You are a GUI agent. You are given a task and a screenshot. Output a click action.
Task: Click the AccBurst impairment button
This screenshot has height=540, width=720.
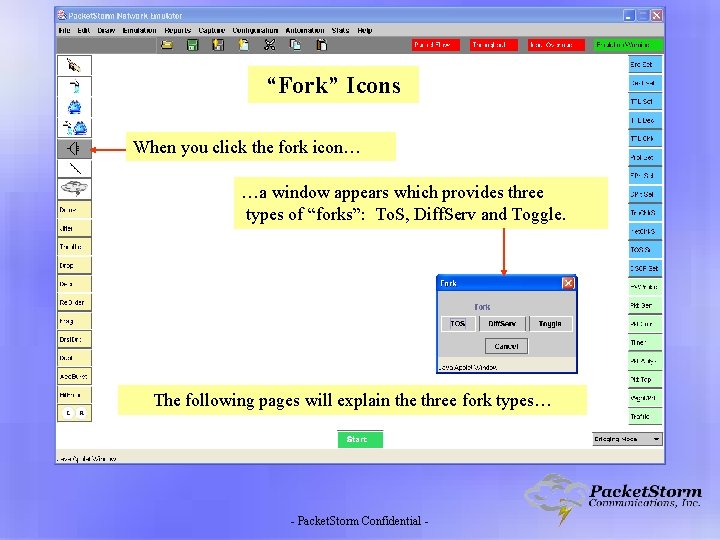(x=74, y=377)
